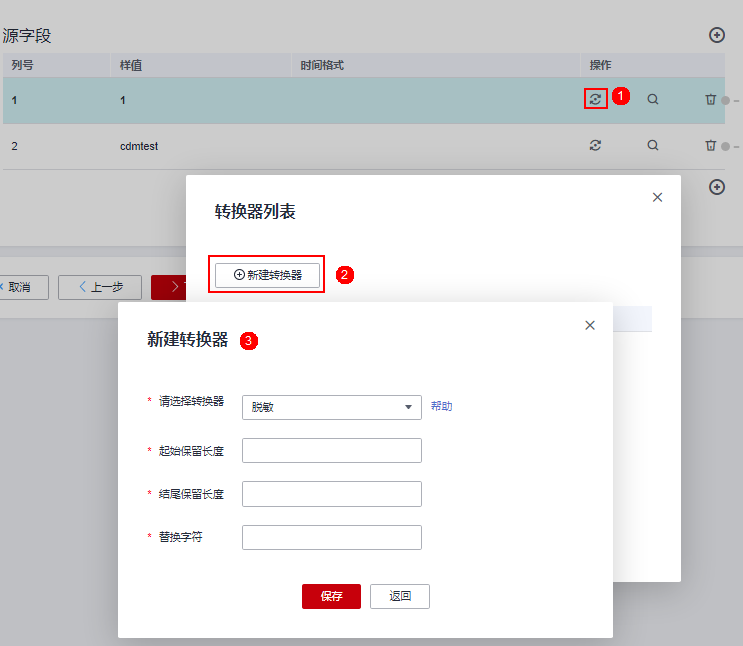Viewport: 743px width, 646px height.
Task: Open converter icon for cdmtest row
Action: coord(595,145)
